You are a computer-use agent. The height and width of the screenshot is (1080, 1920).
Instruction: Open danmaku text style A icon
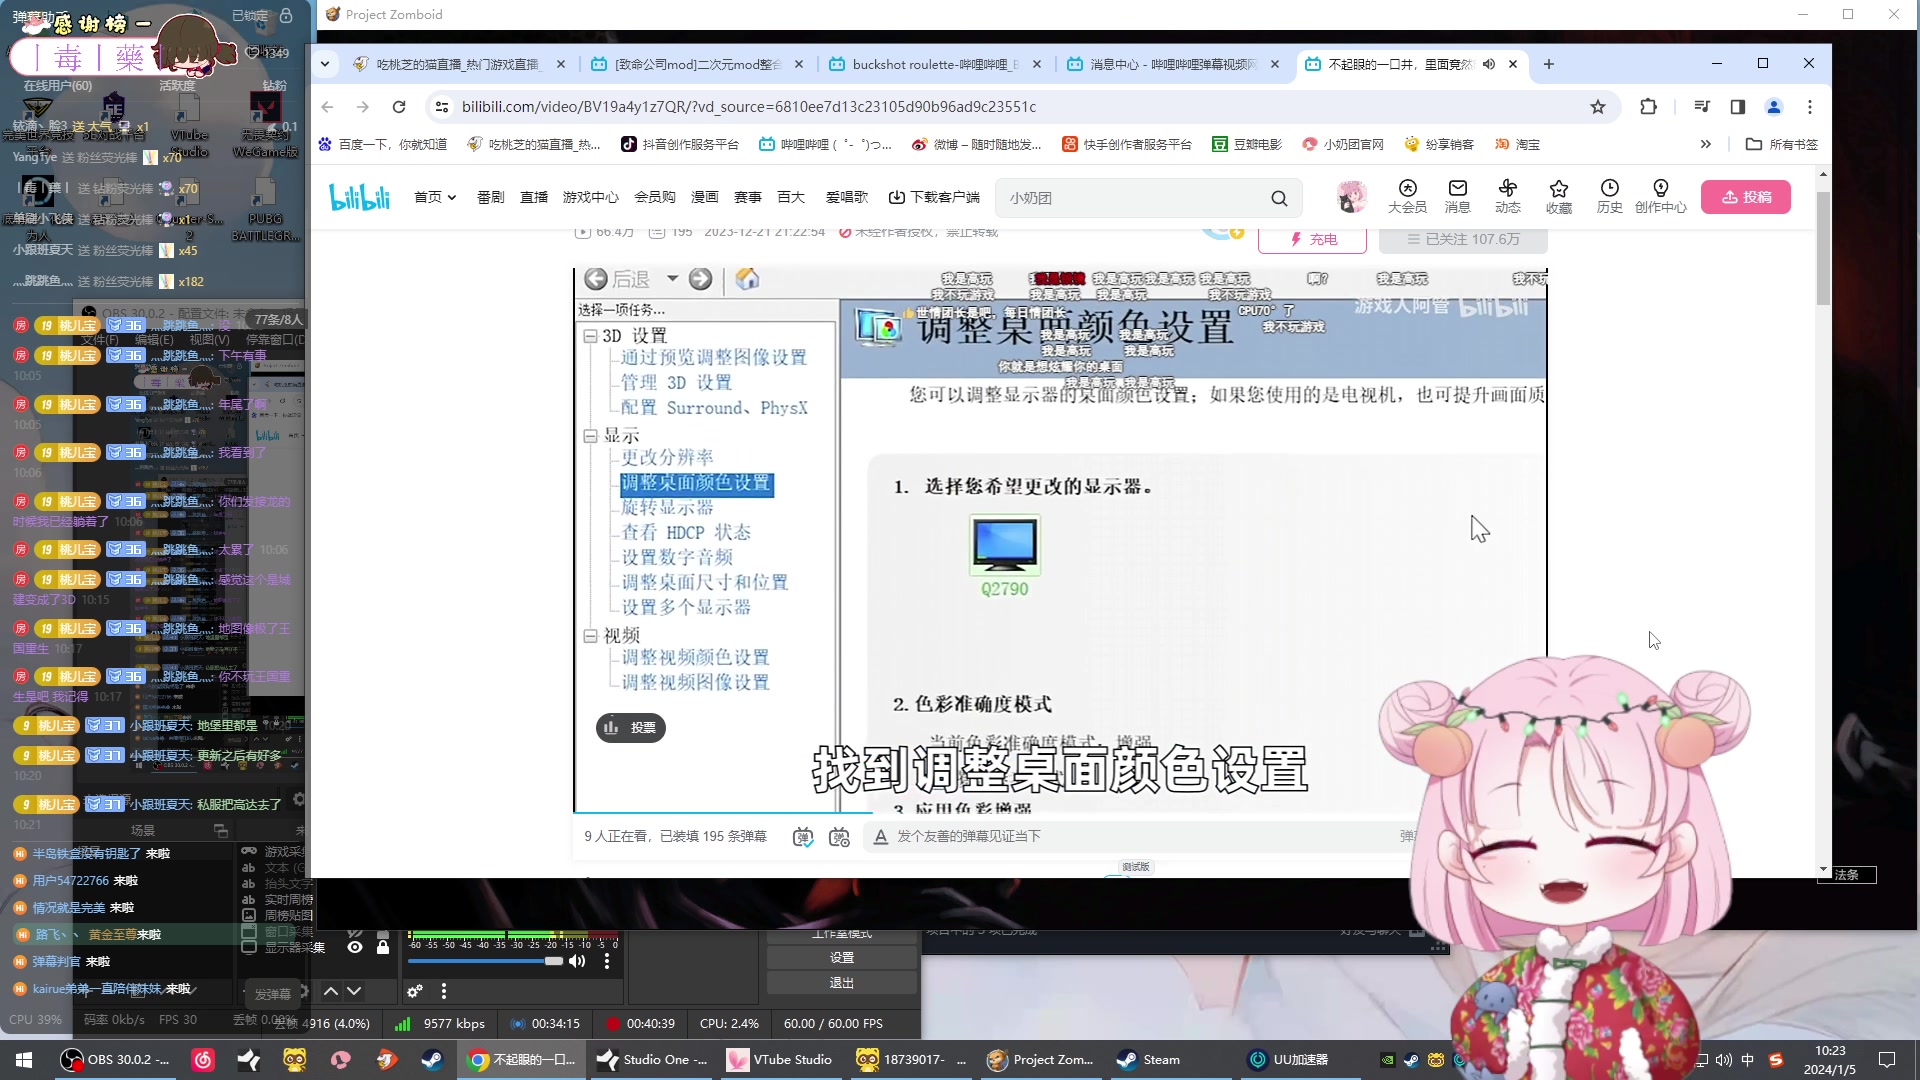coord(881,837)
